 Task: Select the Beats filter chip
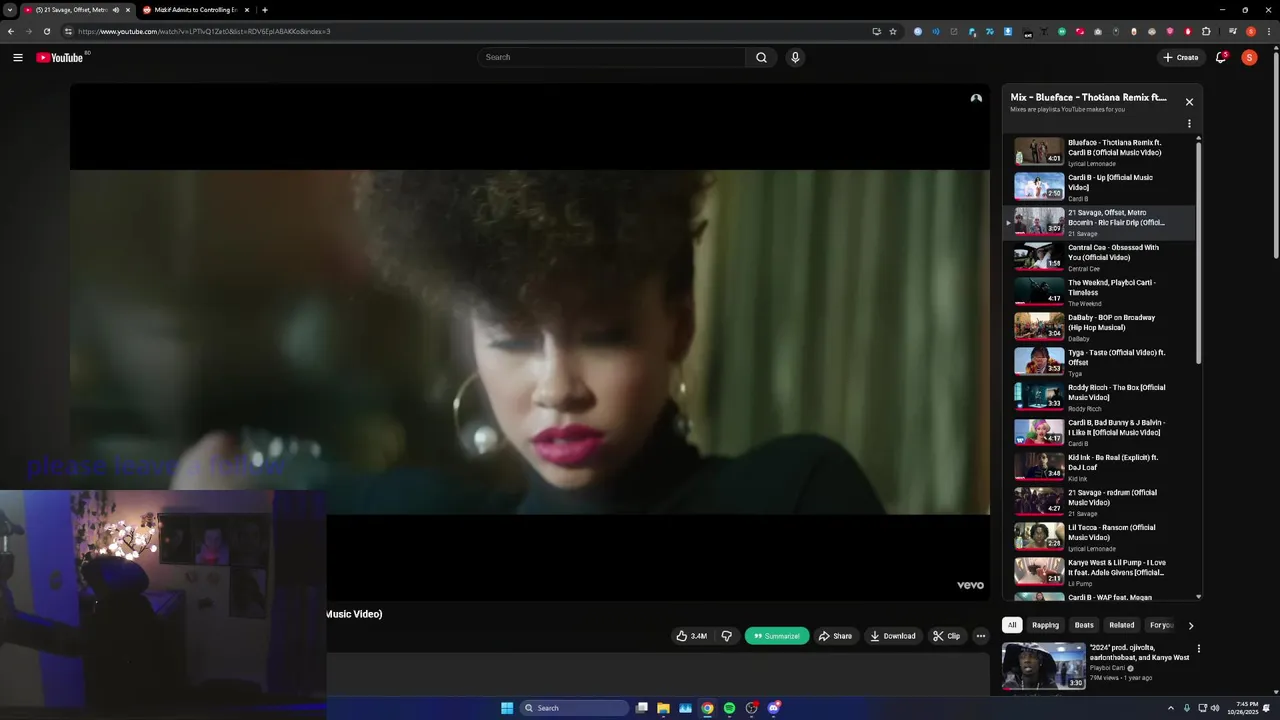click(x=1084, y=625)
